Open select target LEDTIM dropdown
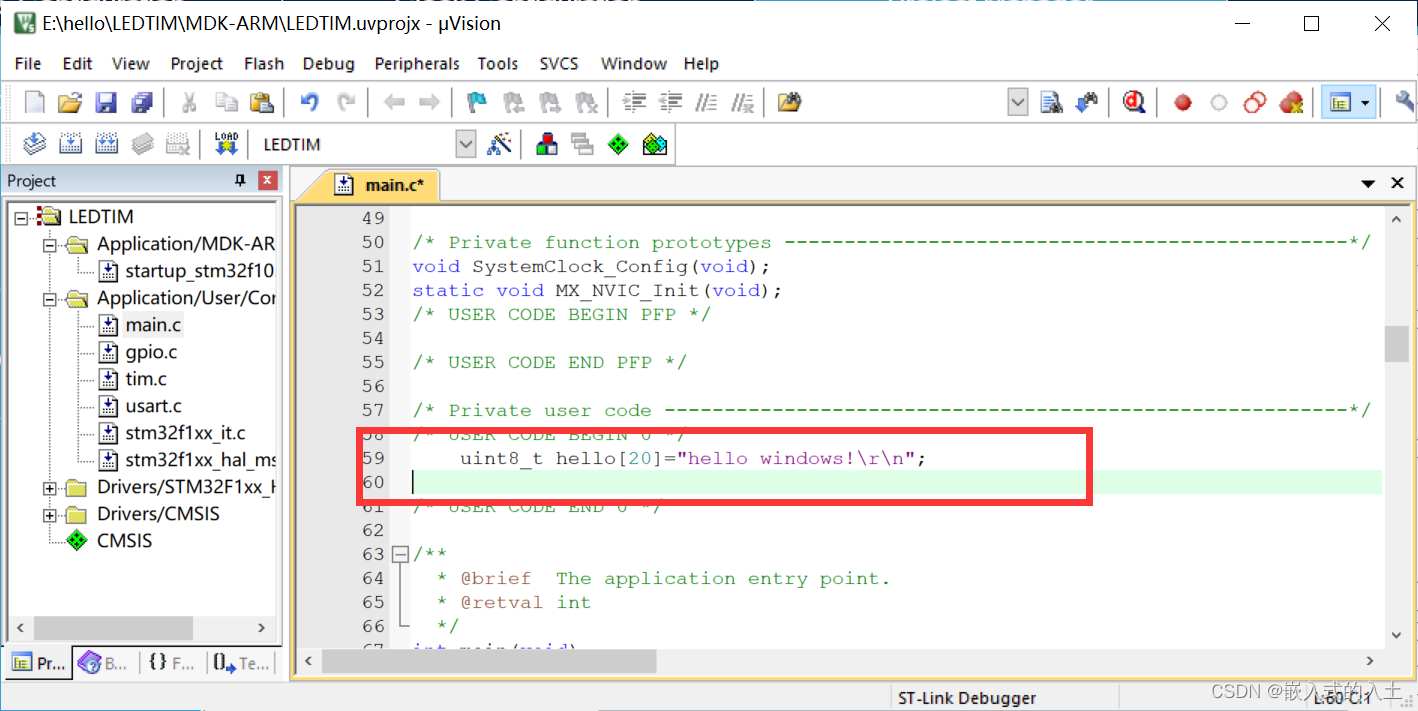The height and width of the screenshot is (711, 1418). tap(466, 144)
